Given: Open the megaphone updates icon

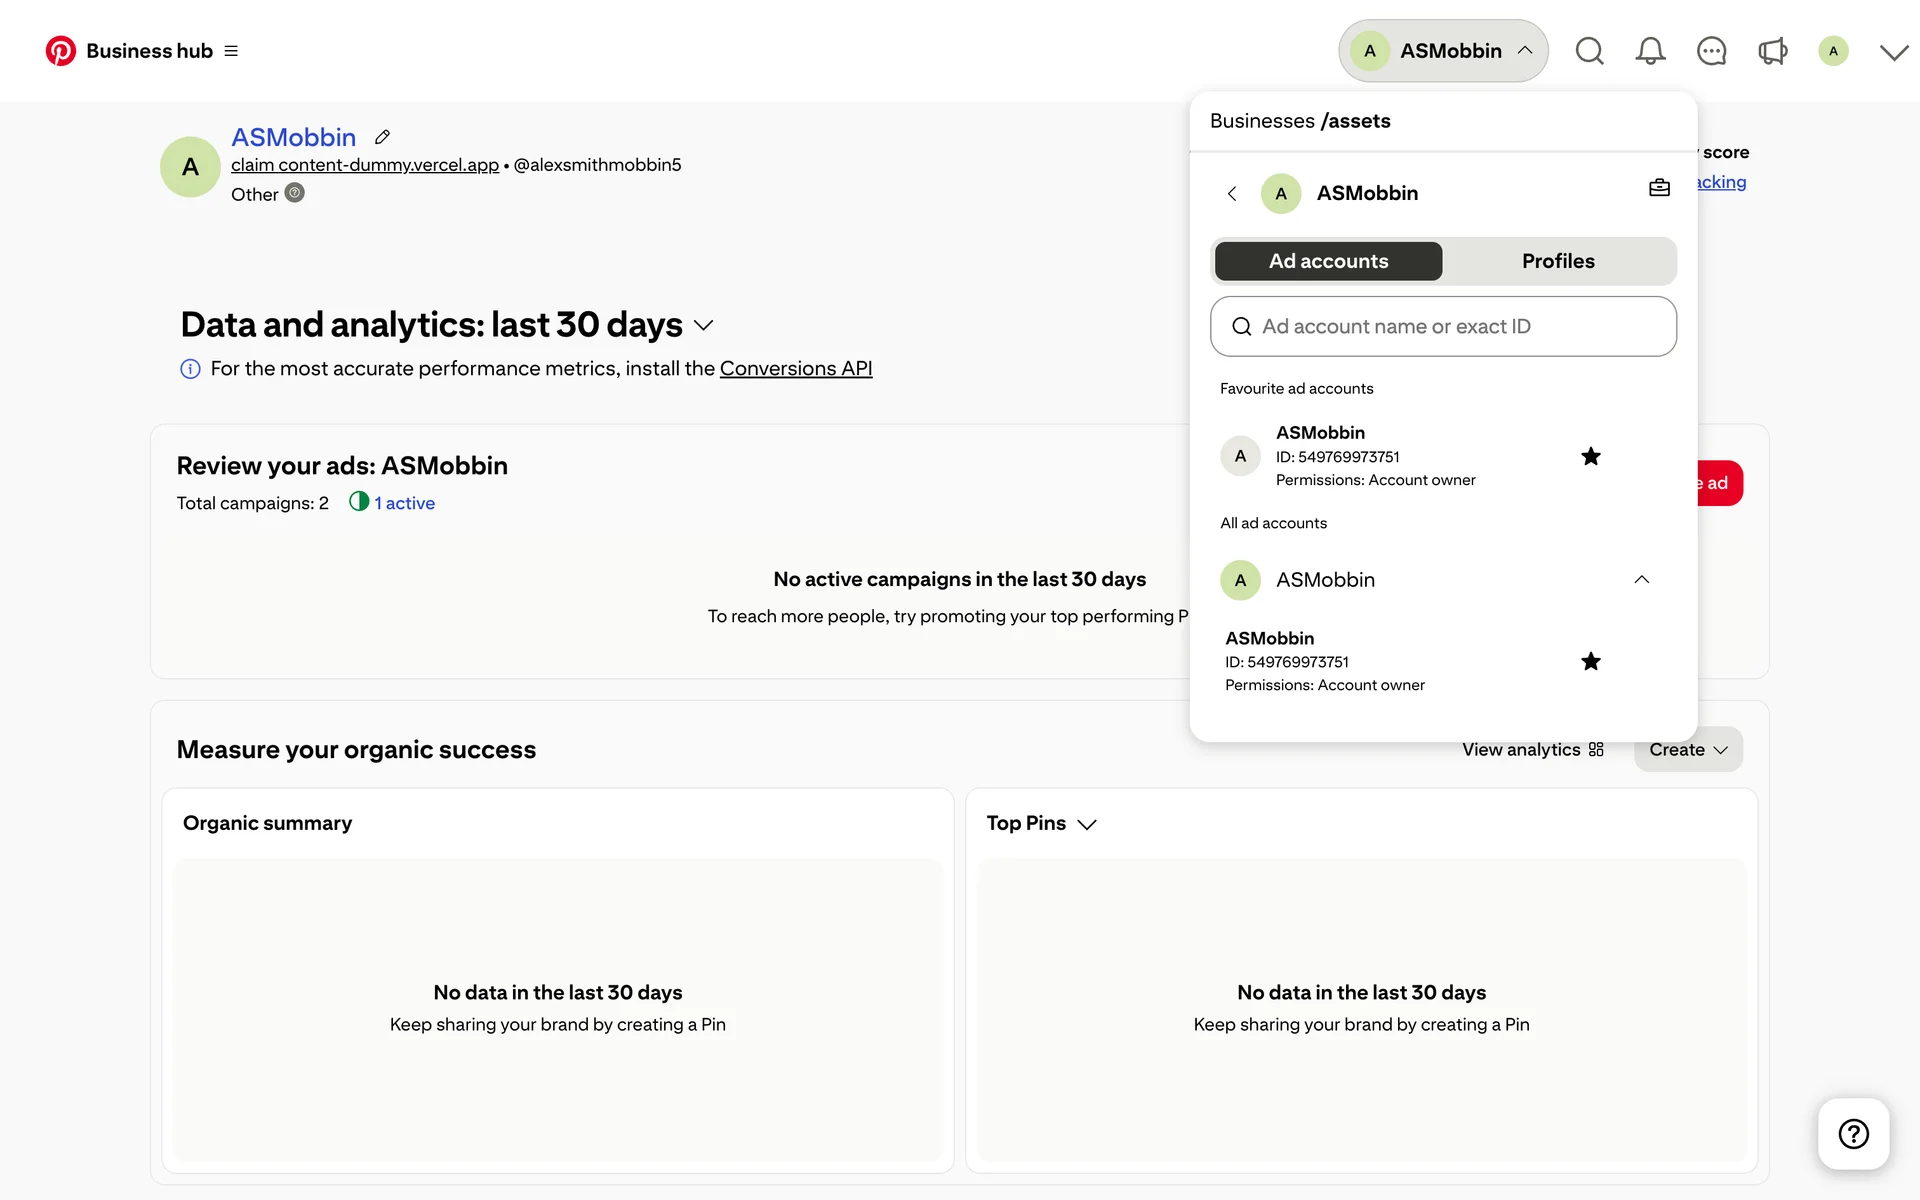Looking at the screenshot, I should coord(1772,51).
